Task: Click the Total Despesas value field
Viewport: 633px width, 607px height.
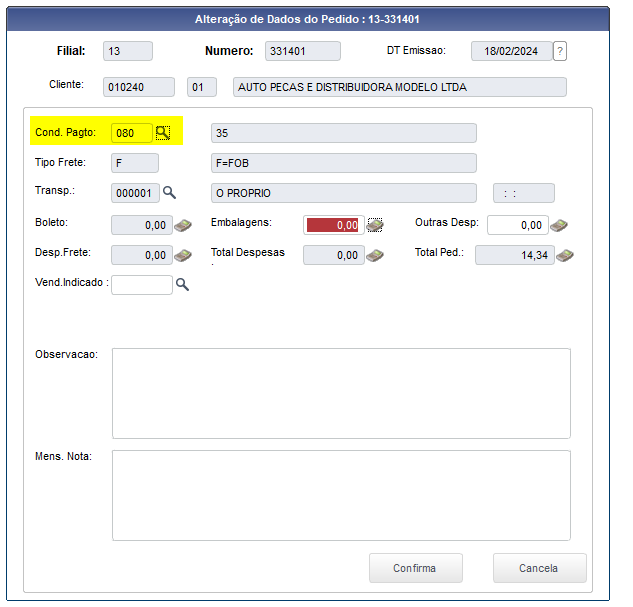Action: pyautogui.click(x=333, y=255)
